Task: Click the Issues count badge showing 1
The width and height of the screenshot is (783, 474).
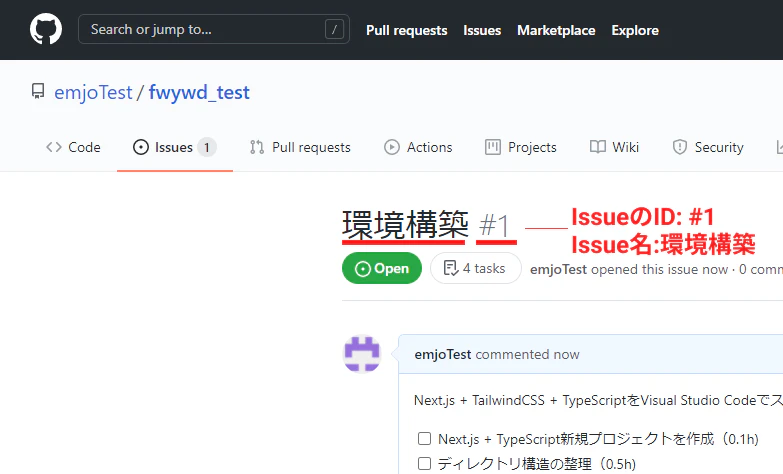Action: [x=207, y=147]
